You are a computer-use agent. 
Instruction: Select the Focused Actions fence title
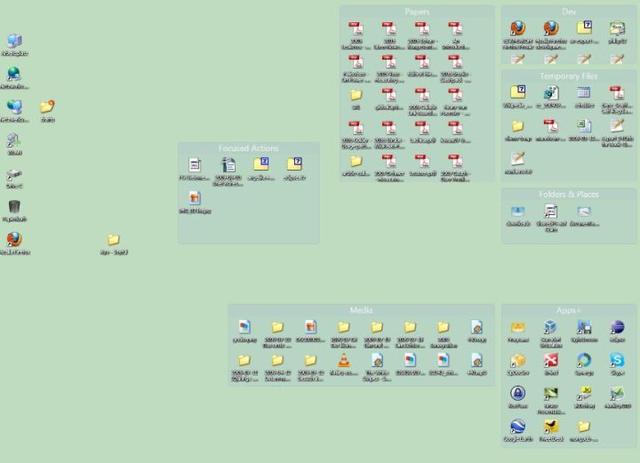tap(249, 148)
